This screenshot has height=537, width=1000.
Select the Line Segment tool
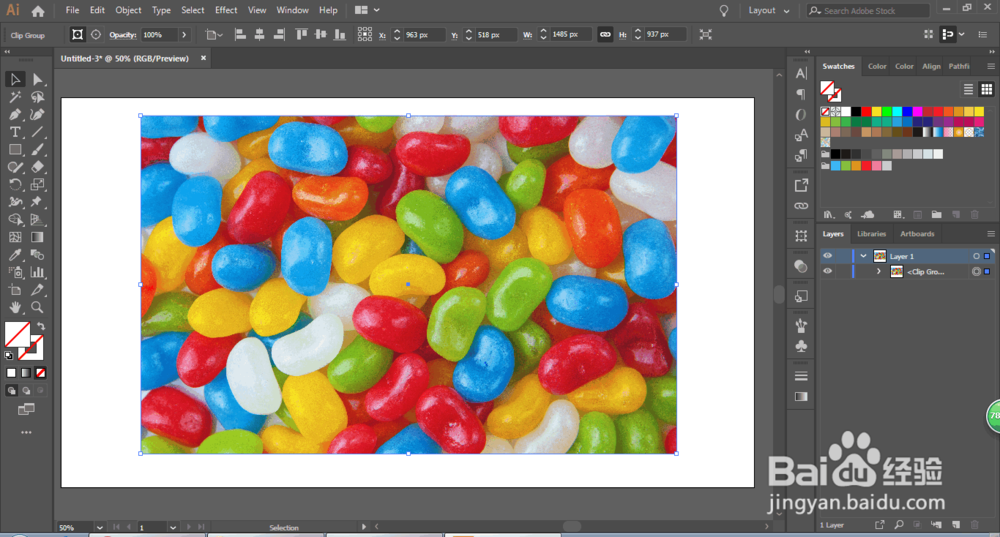(x=37, y=132)
